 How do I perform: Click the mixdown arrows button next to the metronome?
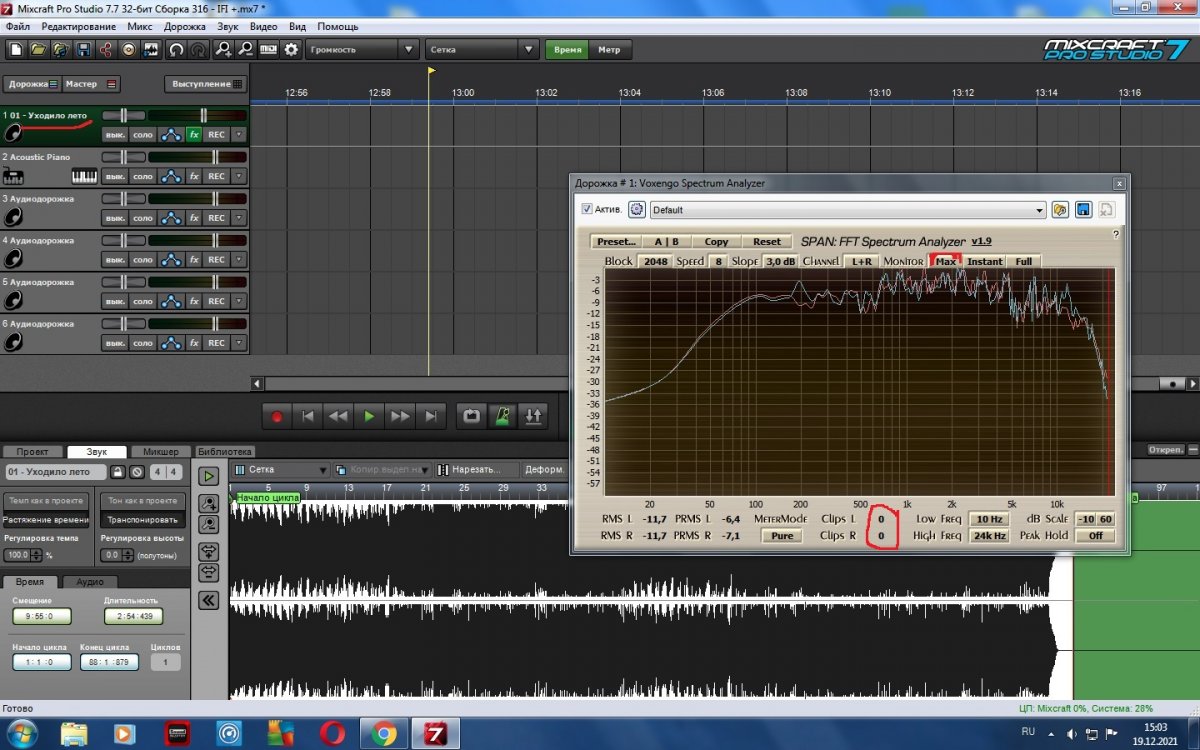click(534, 416)
